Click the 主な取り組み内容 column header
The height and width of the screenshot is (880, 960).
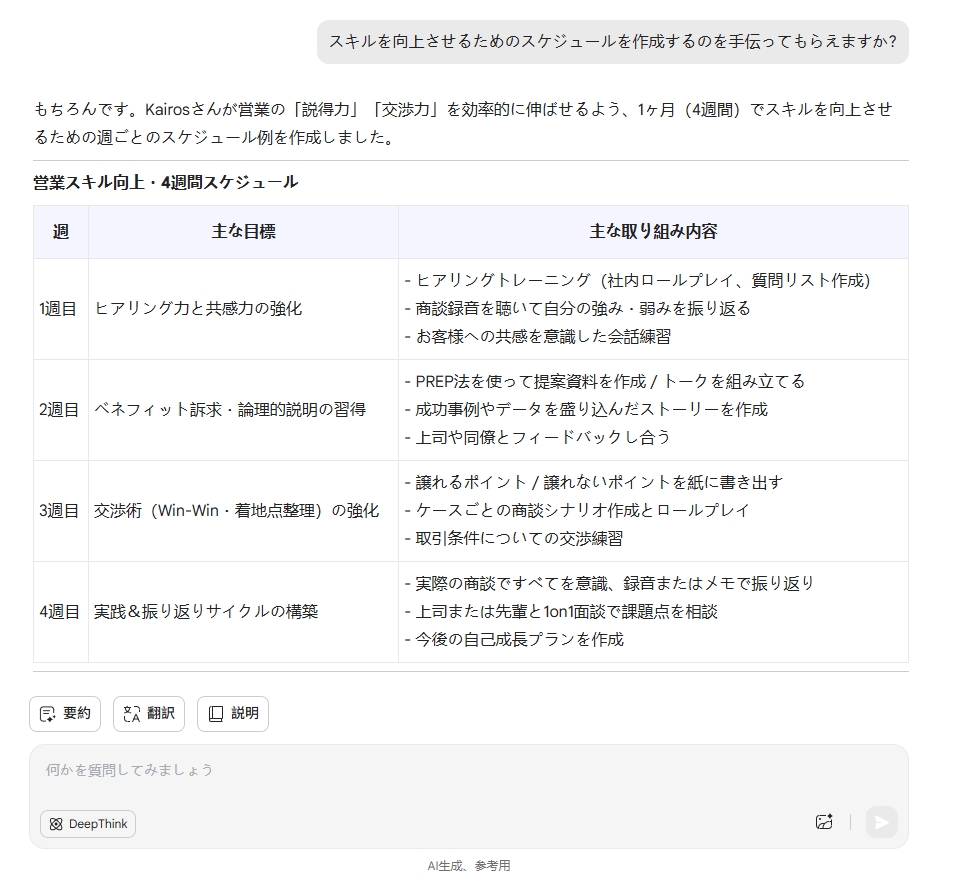pyautogui.click(x=653, y=231)
